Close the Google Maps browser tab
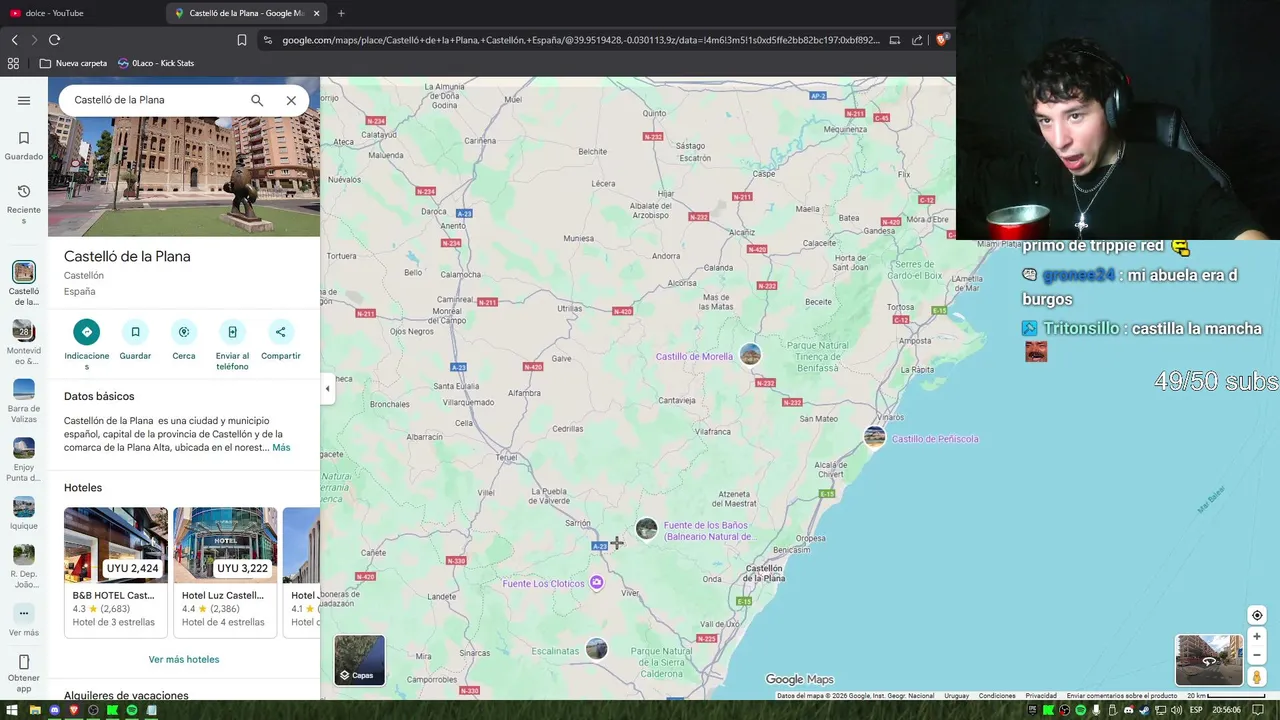The height and width of the screenshot is (720, 1280). click(x=317, y=13)
